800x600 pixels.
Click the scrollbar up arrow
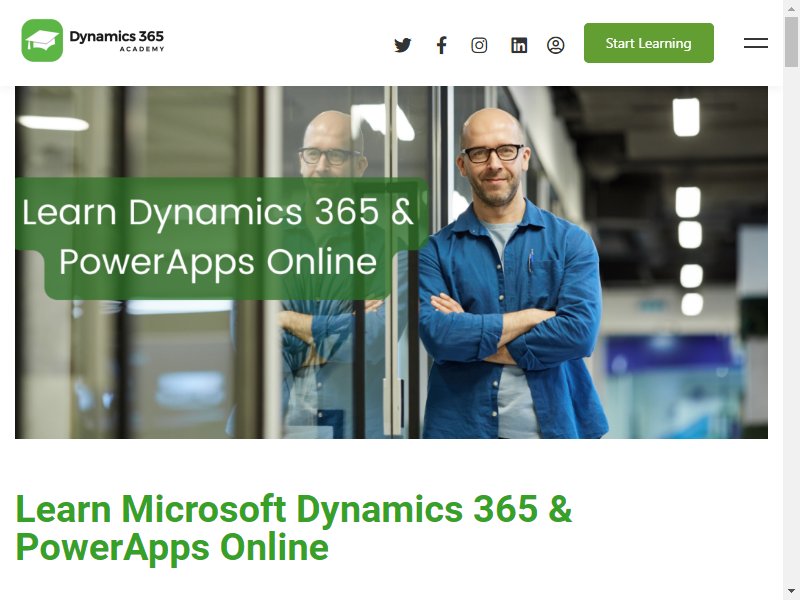791,8
